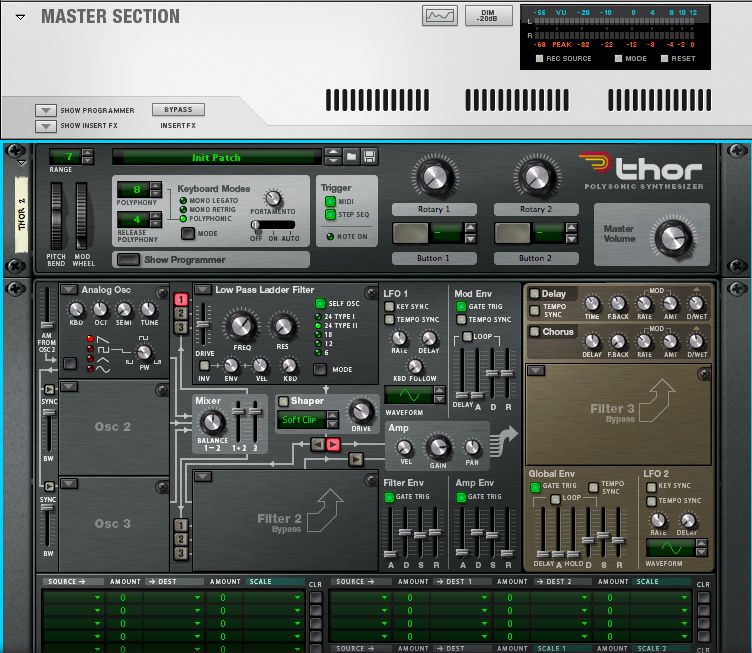Collapse the Master Section fold triangle
Screen dimensions: 752x653
(20, 17)
